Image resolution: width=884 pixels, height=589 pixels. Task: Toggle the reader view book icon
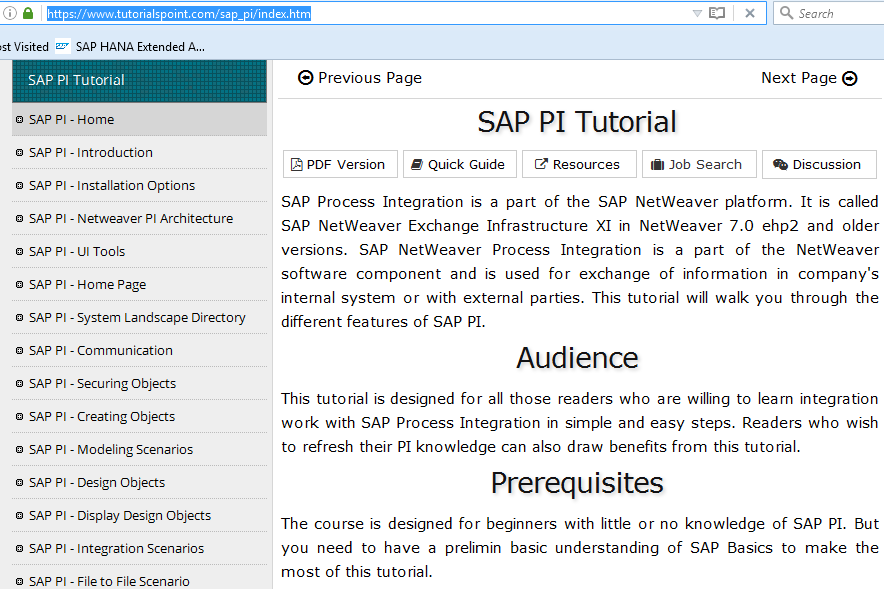click(717, 13)
